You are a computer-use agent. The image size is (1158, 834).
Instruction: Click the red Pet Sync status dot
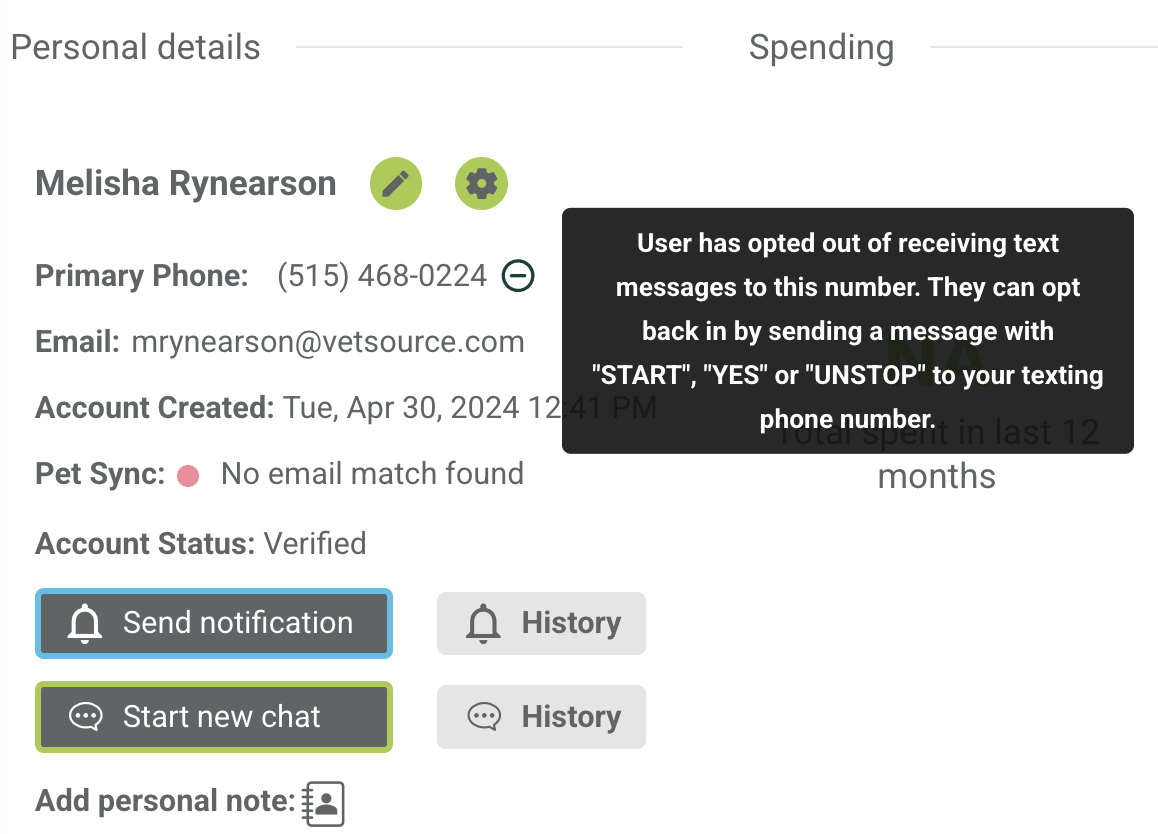tap(188, 475)
